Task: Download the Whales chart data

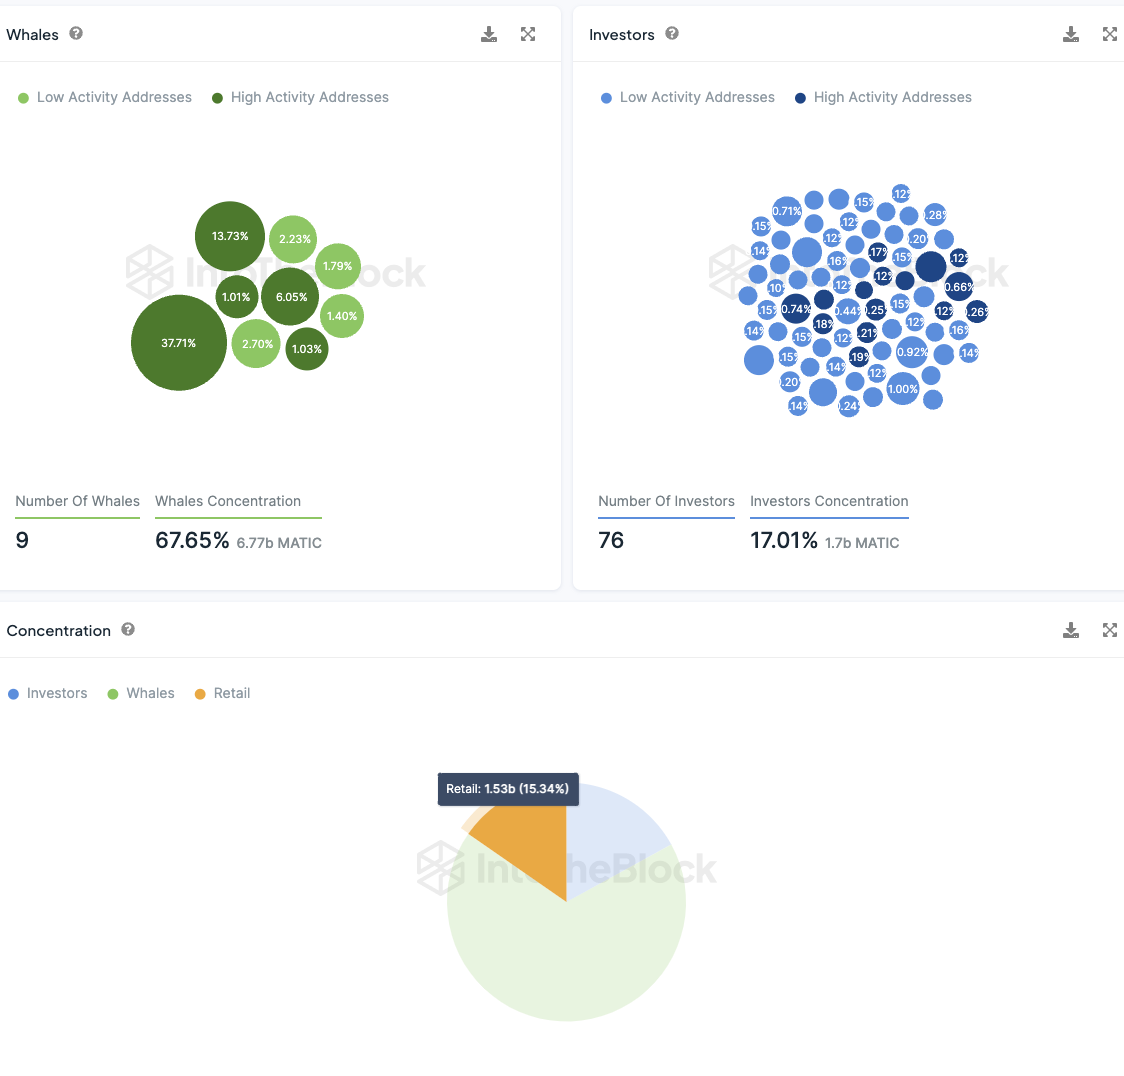Action: click(x=489, y=34)
